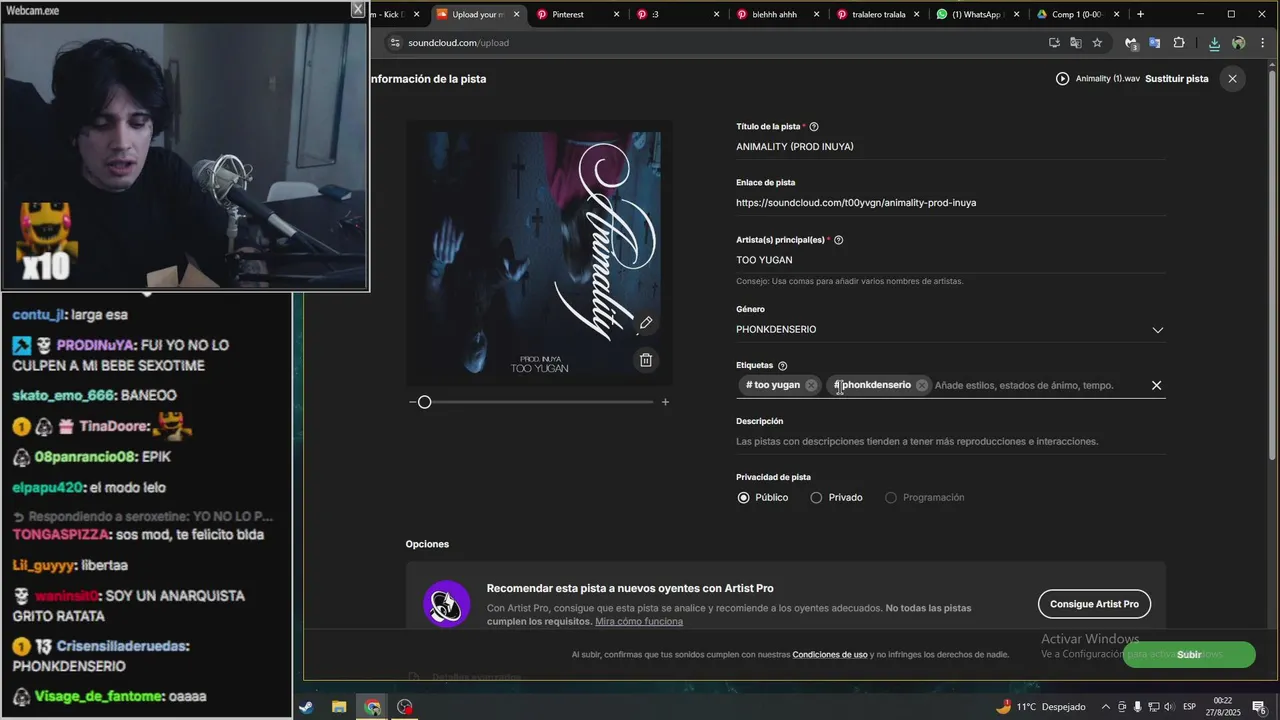Open File Explorer from the taskbar
This screenshot has width=1280, height=720.
click(339, 707)
